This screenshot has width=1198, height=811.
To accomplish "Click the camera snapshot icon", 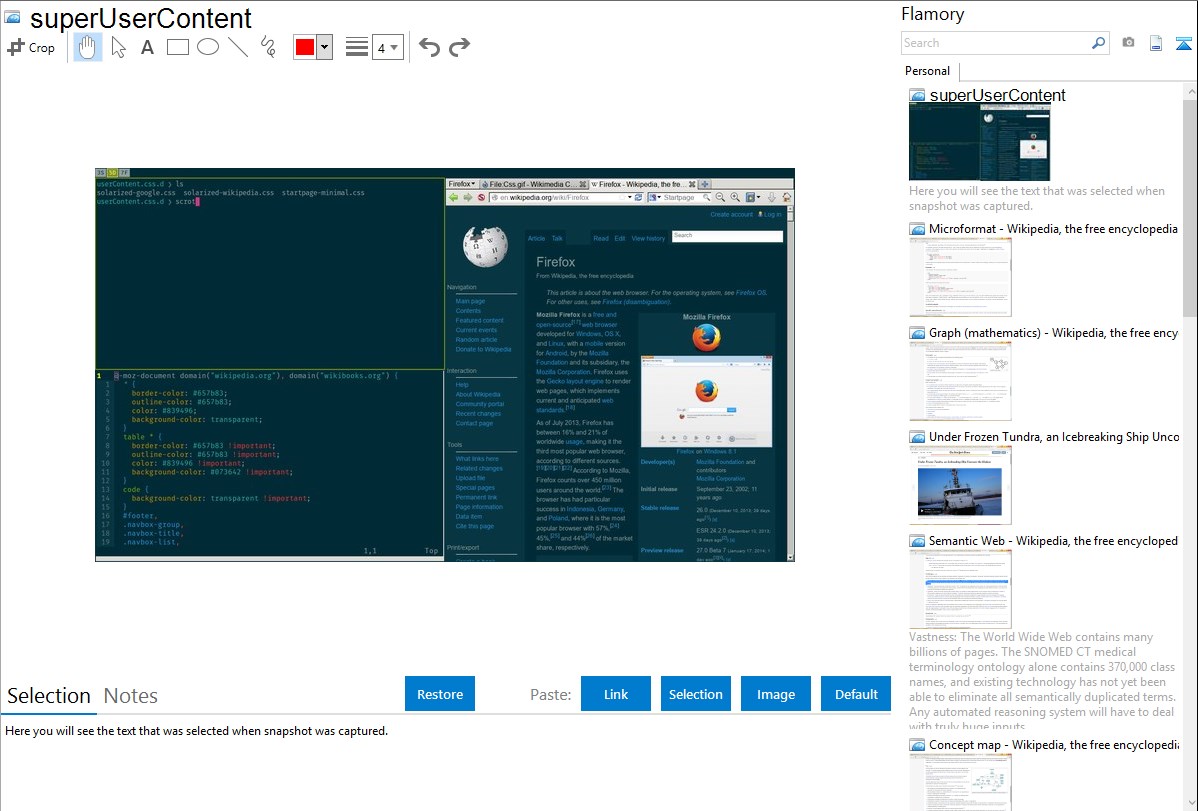I will pos(1128,43).
